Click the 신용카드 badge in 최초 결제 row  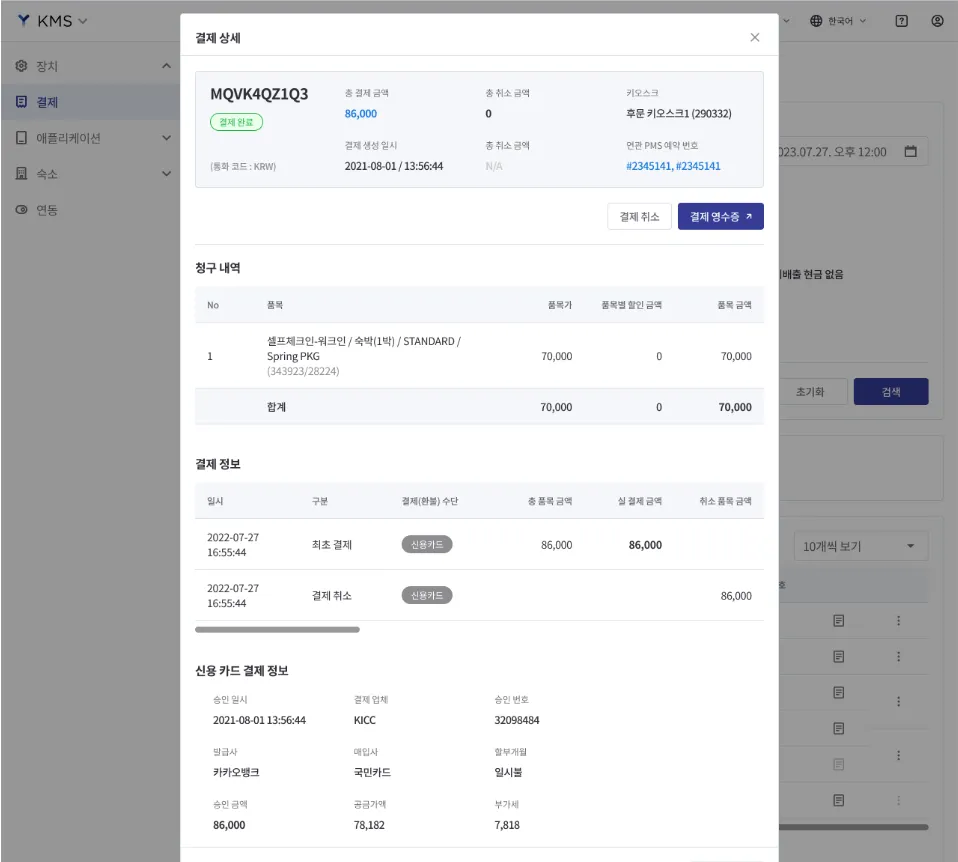[426, 544]
